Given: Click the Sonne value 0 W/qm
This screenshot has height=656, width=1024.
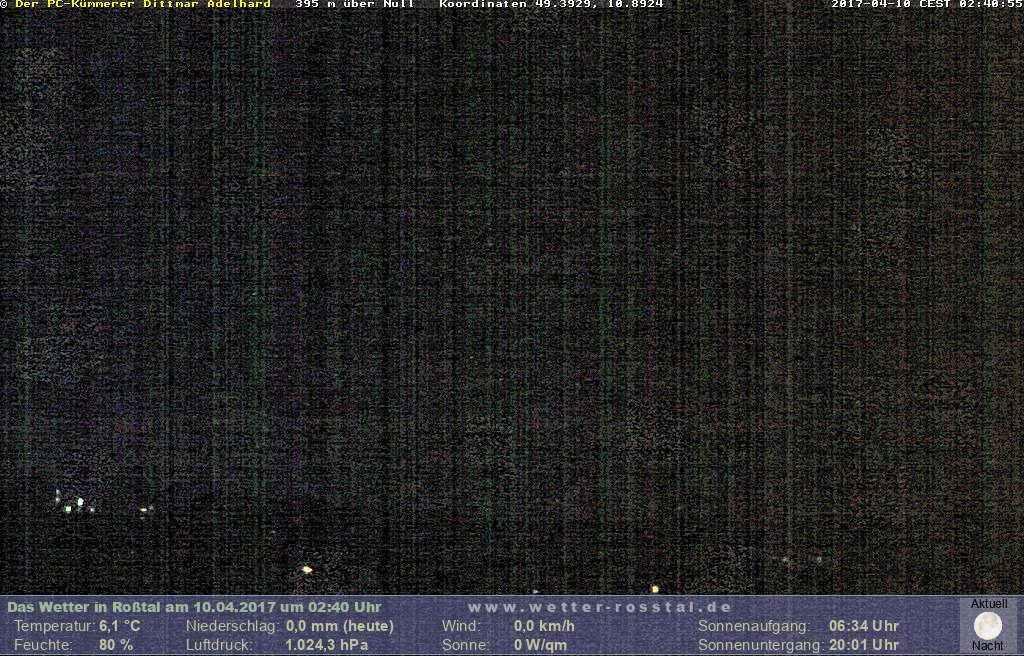Looking at the screenshot, I should tap(540, 645).
